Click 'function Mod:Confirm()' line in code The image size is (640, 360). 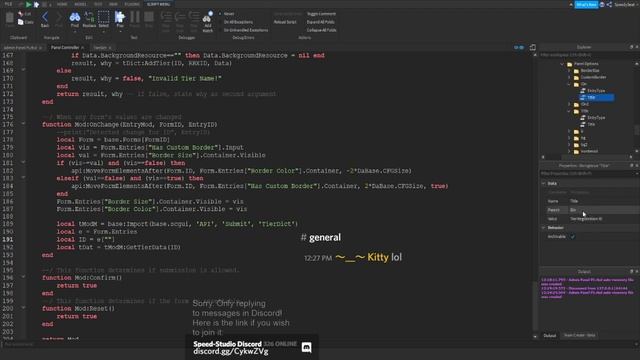tap(82, 278)
